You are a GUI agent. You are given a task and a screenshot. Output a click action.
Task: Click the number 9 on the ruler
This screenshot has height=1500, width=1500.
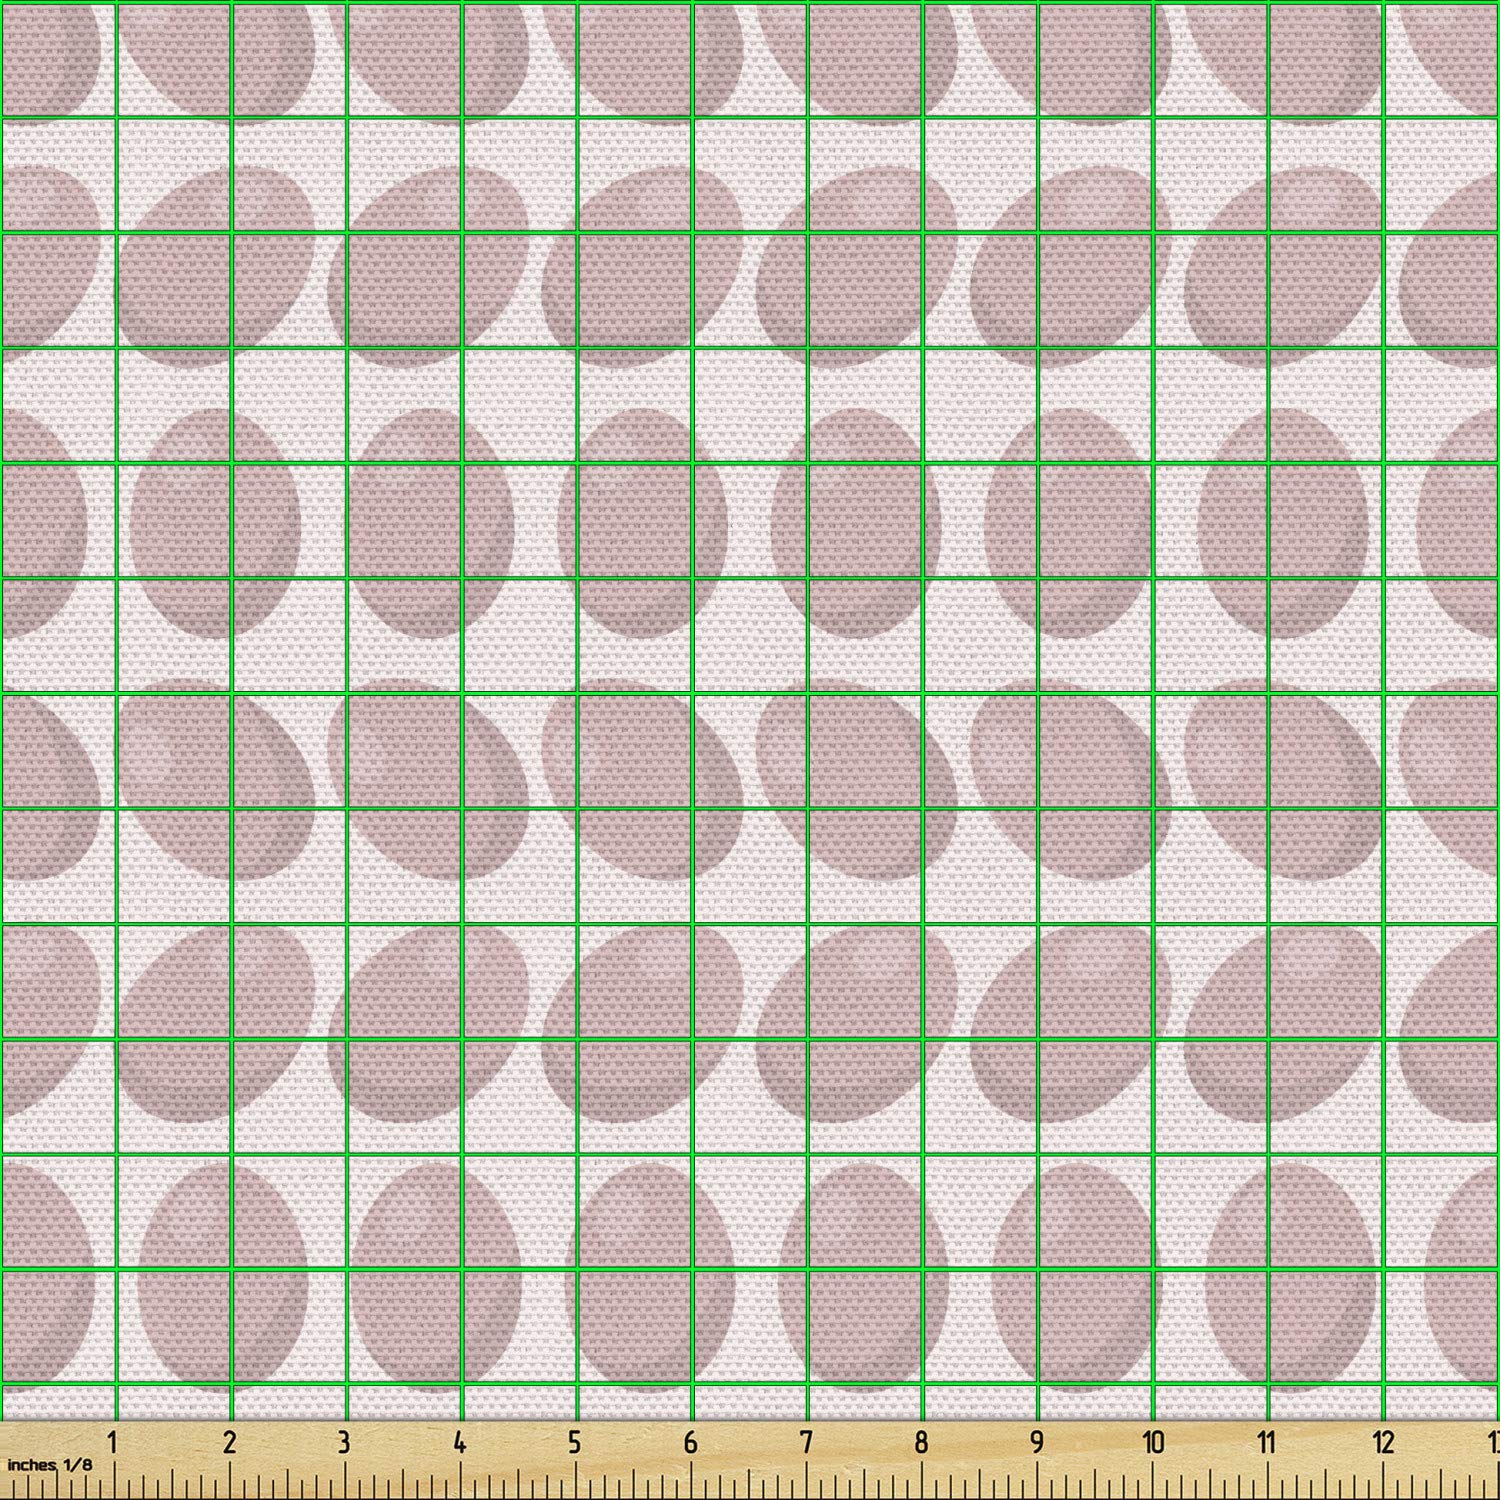point(1037,1443)
